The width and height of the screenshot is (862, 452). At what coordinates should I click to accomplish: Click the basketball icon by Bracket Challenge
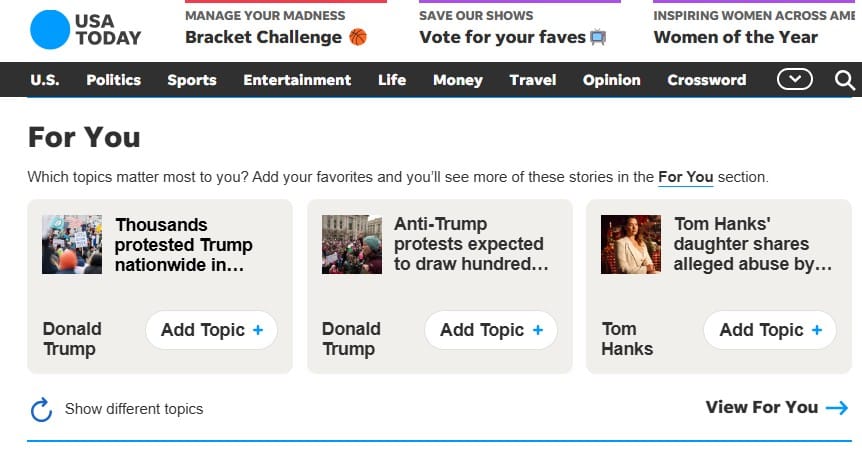coord(358,37)
